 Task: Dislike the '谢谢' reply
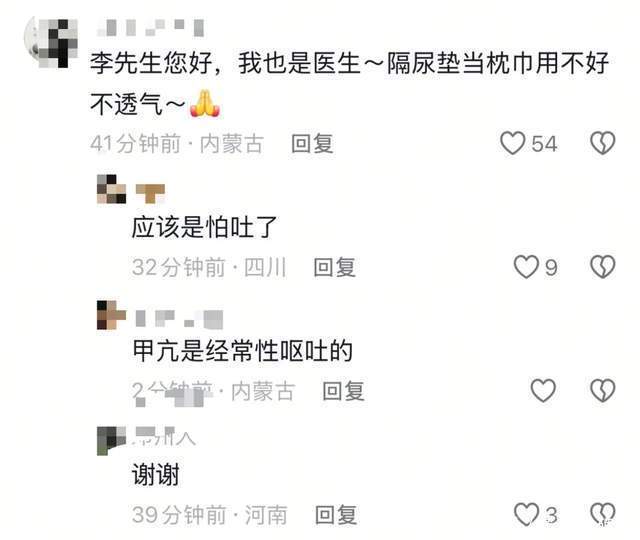point(603,514)
